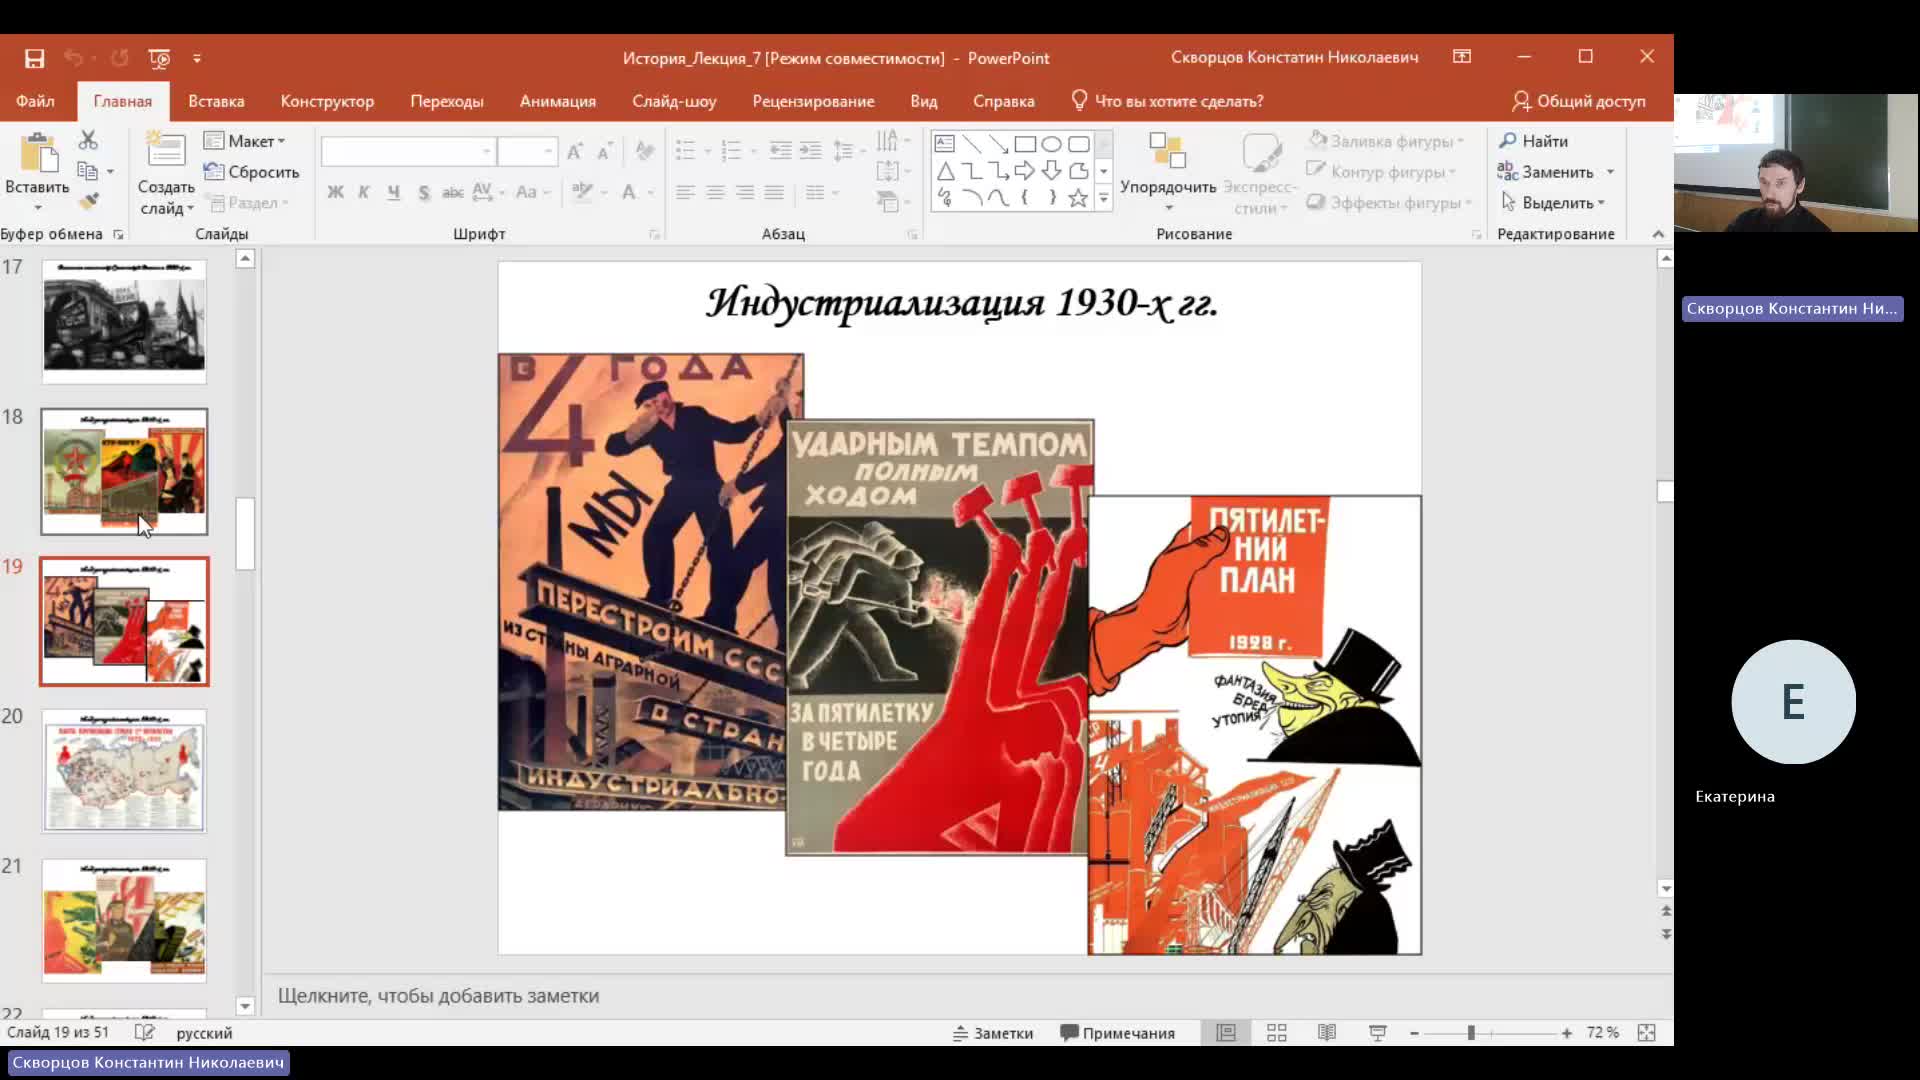Open the font size combo box
The image size is (1920, 1080).
pos(527,151)
